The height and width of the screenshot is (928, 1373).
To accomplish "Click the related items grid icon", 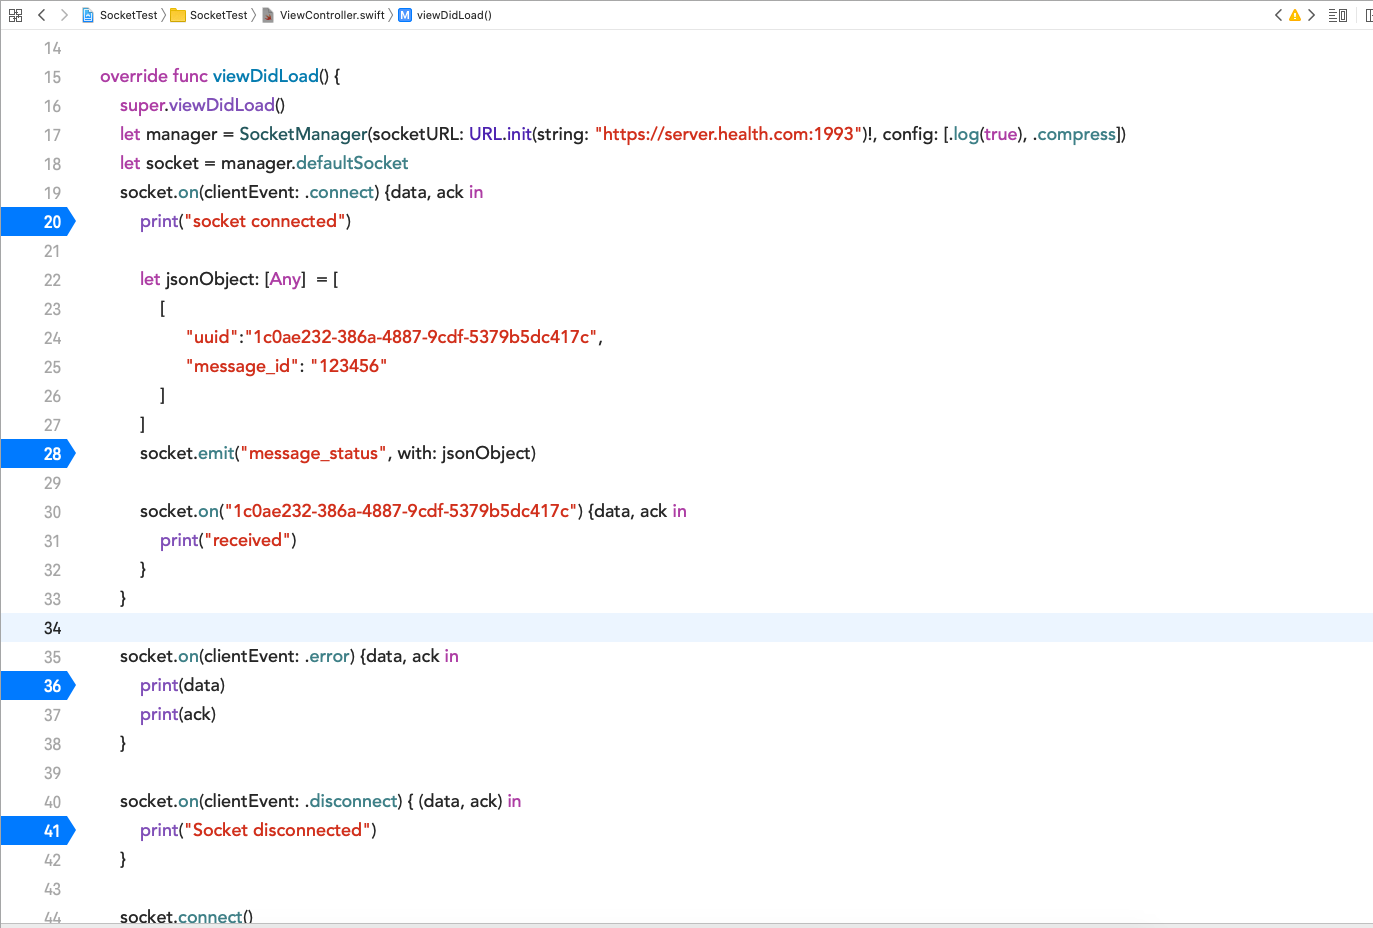I will (x=14, y=15).
